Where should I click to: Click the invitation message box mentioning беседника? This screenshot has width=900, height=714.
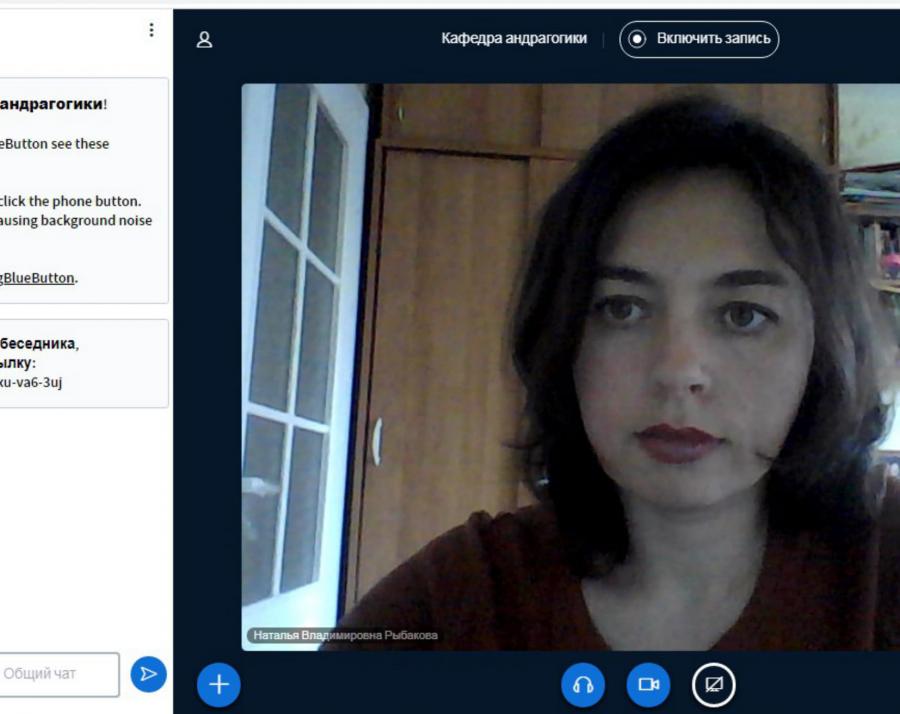[x=84, y=363]
